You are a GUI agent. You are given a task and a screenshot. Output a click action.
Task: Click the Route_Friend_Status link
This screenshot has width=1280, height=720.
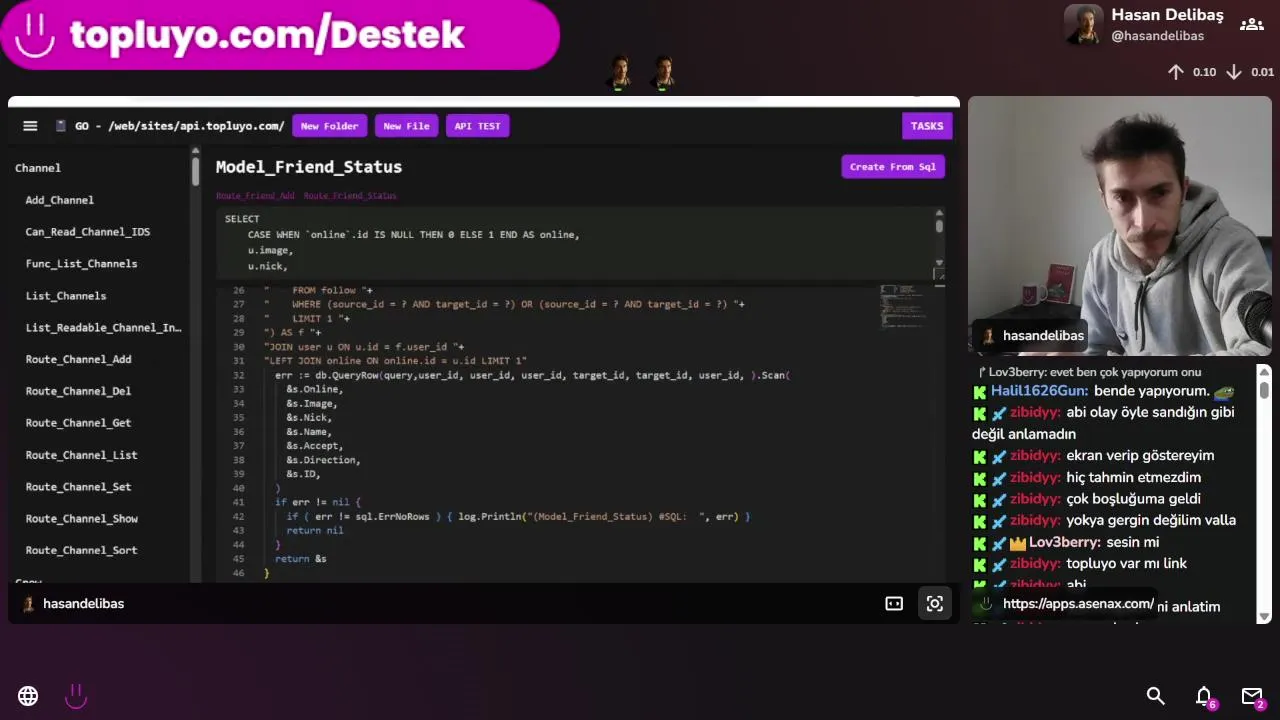[x=350, y=196]
